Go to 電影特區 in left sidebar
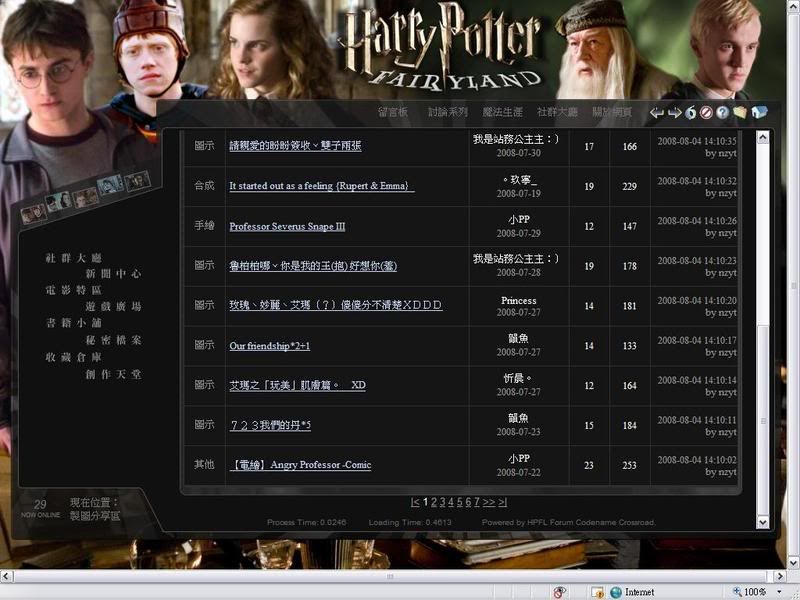Image resolution: width=800 pixels, height=600 pixels. pos(73,290)
